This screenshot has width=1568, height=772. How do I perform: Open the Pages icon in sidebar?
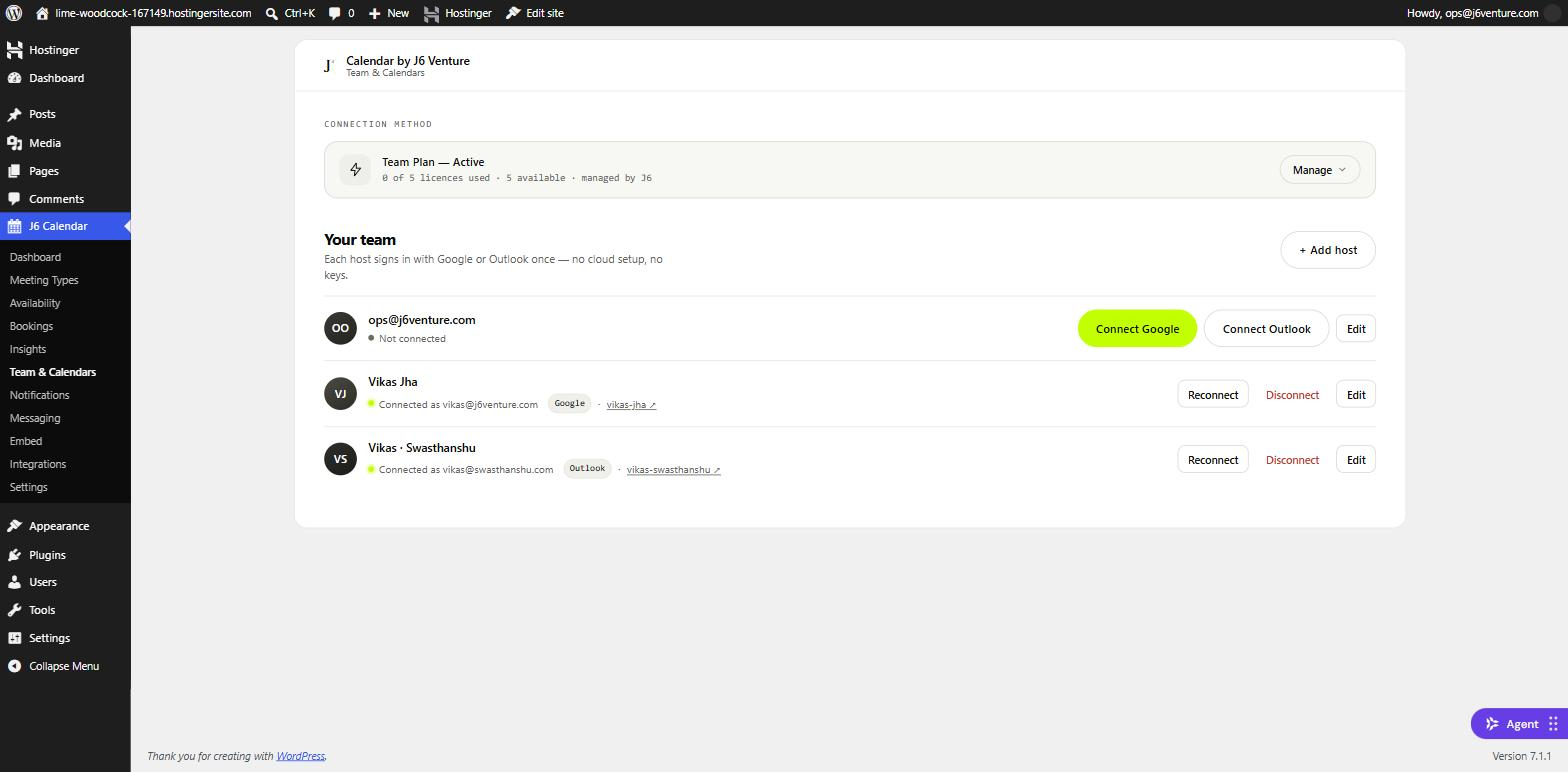pyautogui.click(x=14, y=171)
